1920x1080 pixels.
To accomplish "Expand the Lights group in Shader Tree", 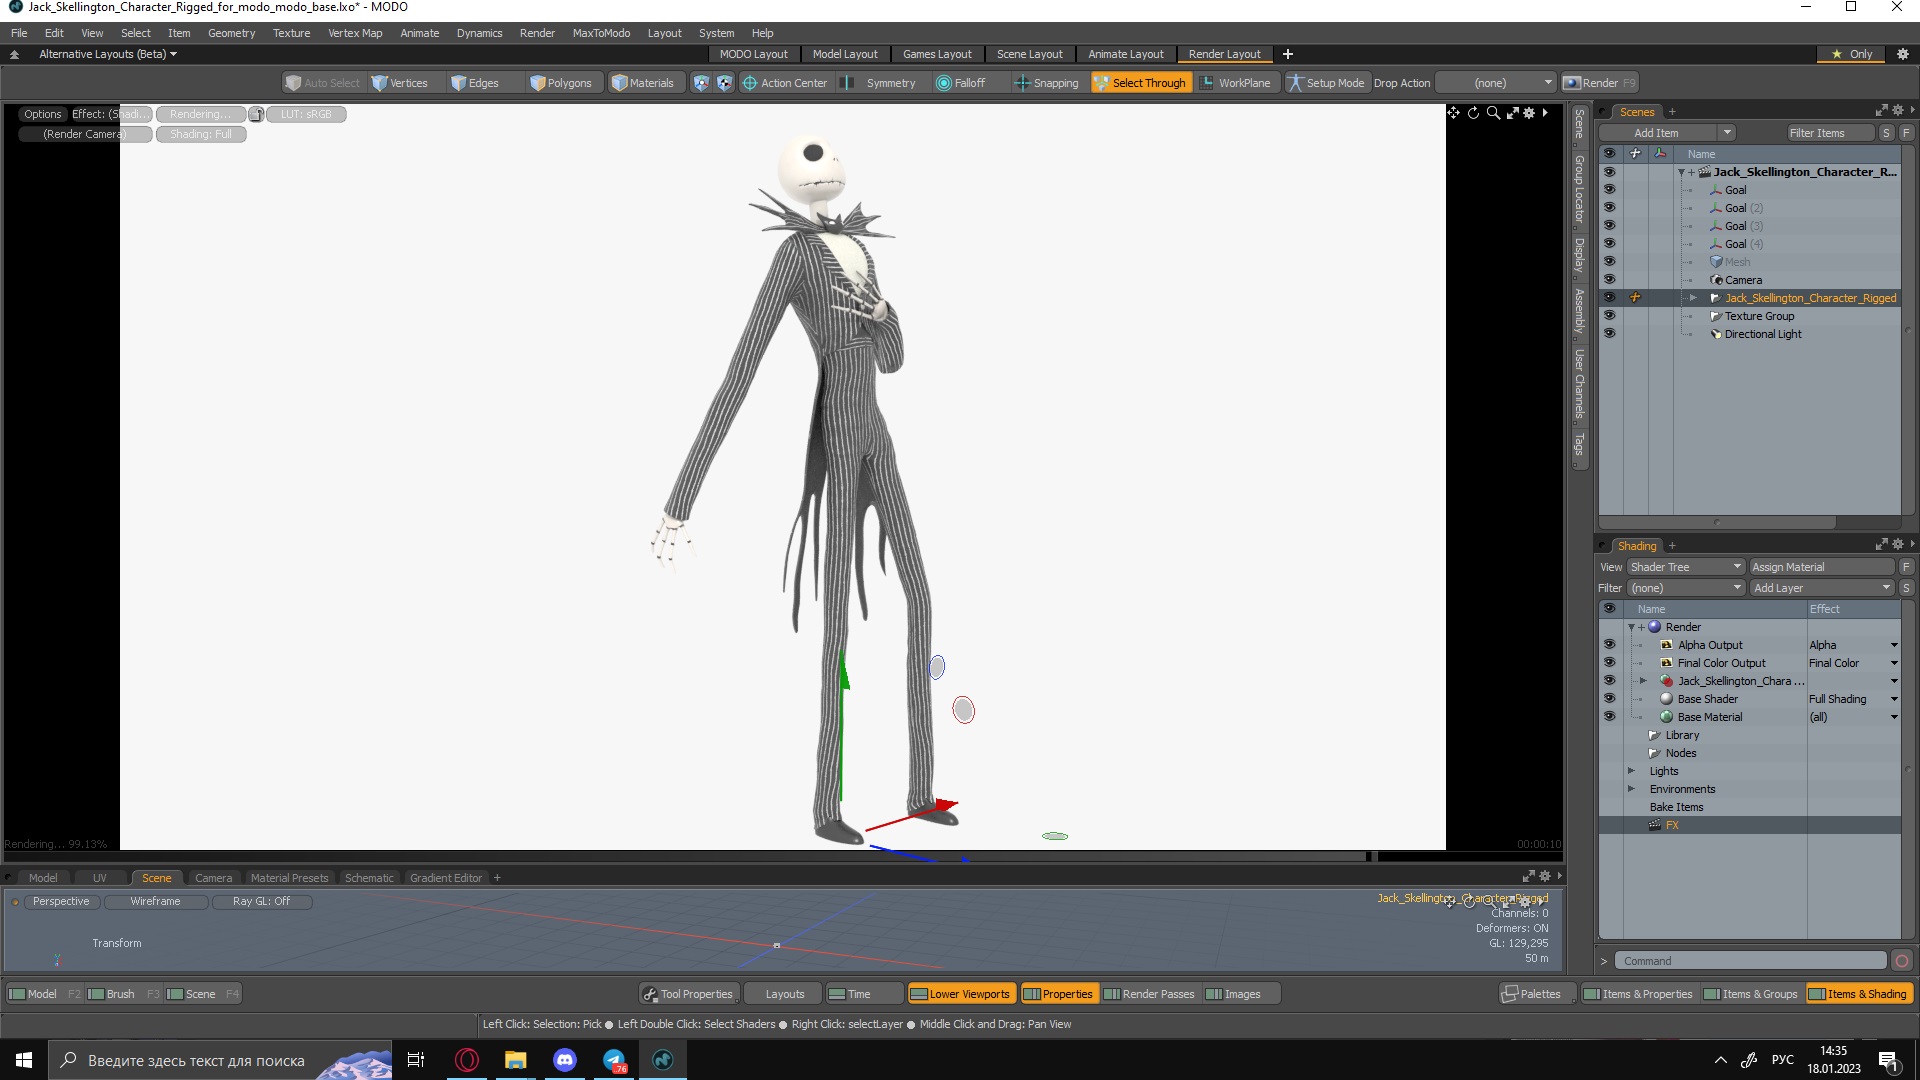I will (1631, 771).
